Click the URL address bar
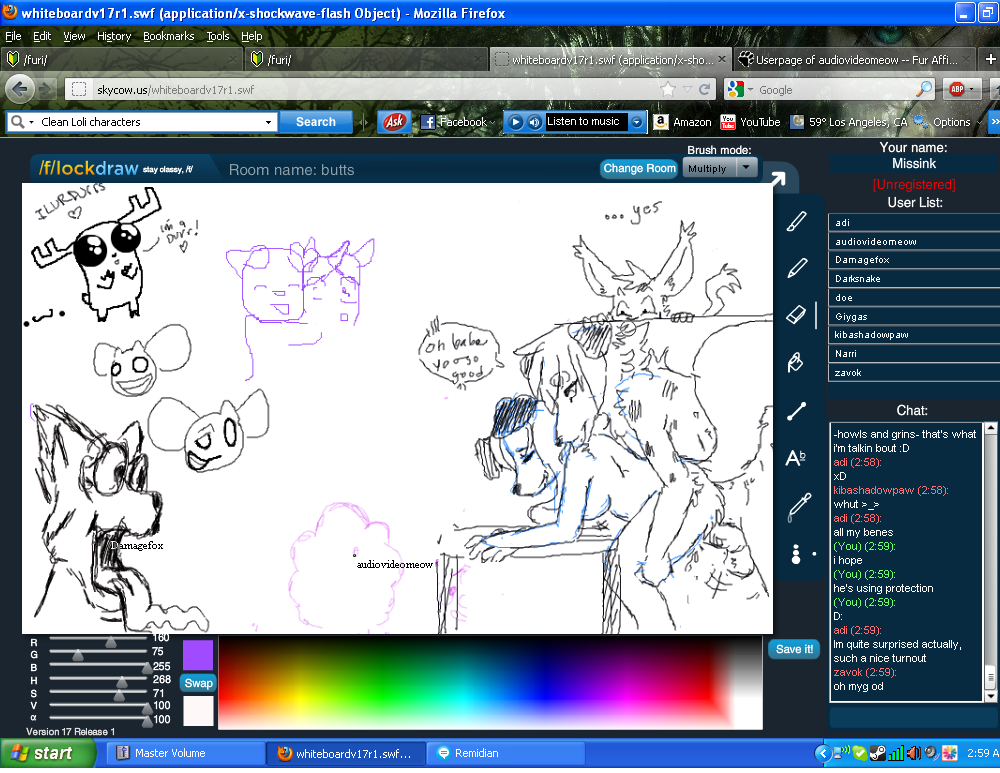The image size is (1000, 773). point(376,89)
